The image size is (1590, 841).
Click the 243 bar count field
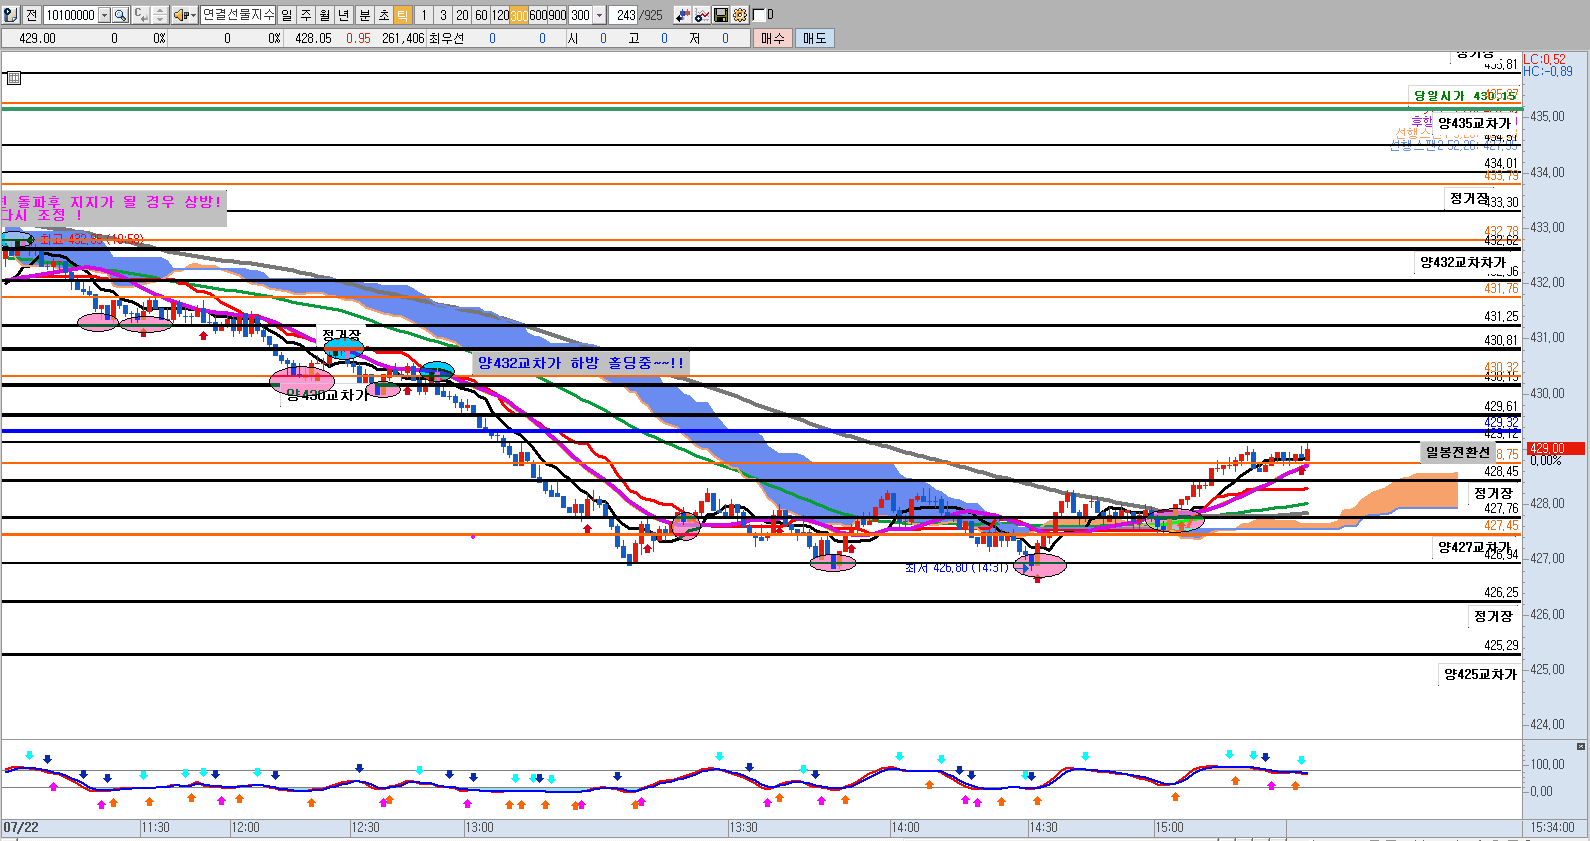(625, 15)
